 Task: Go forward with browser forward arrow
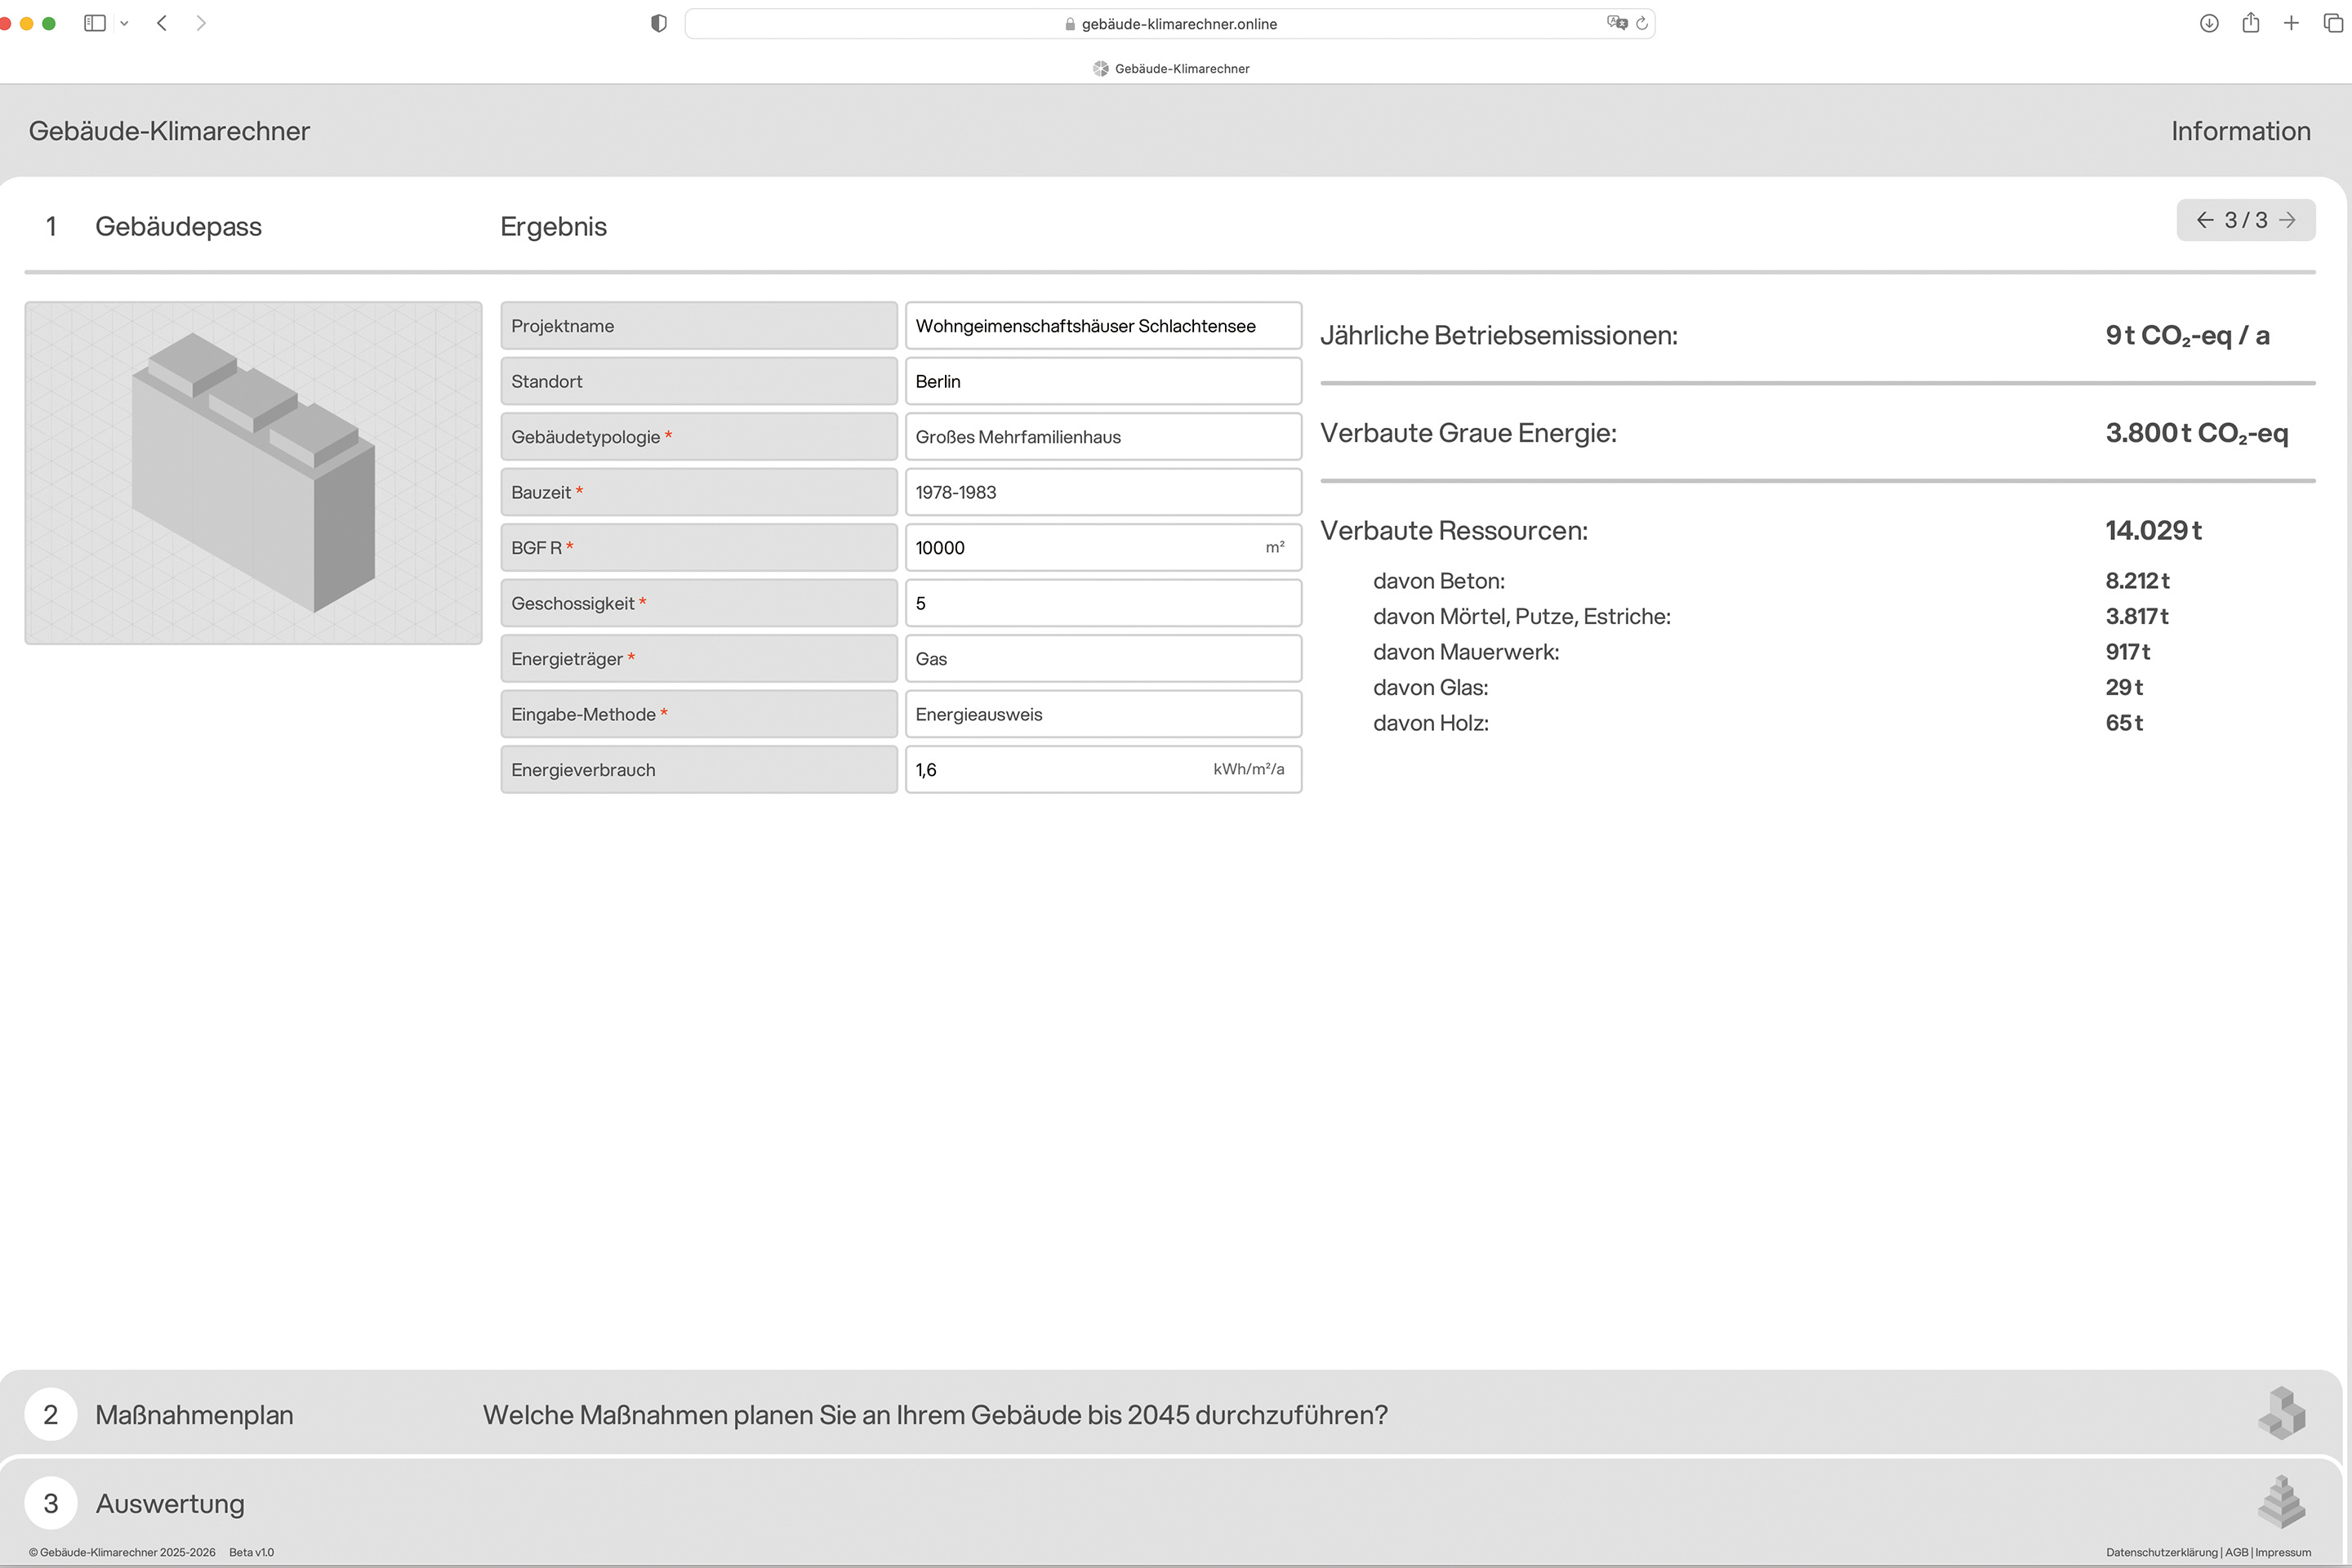(x=201, y=23)
